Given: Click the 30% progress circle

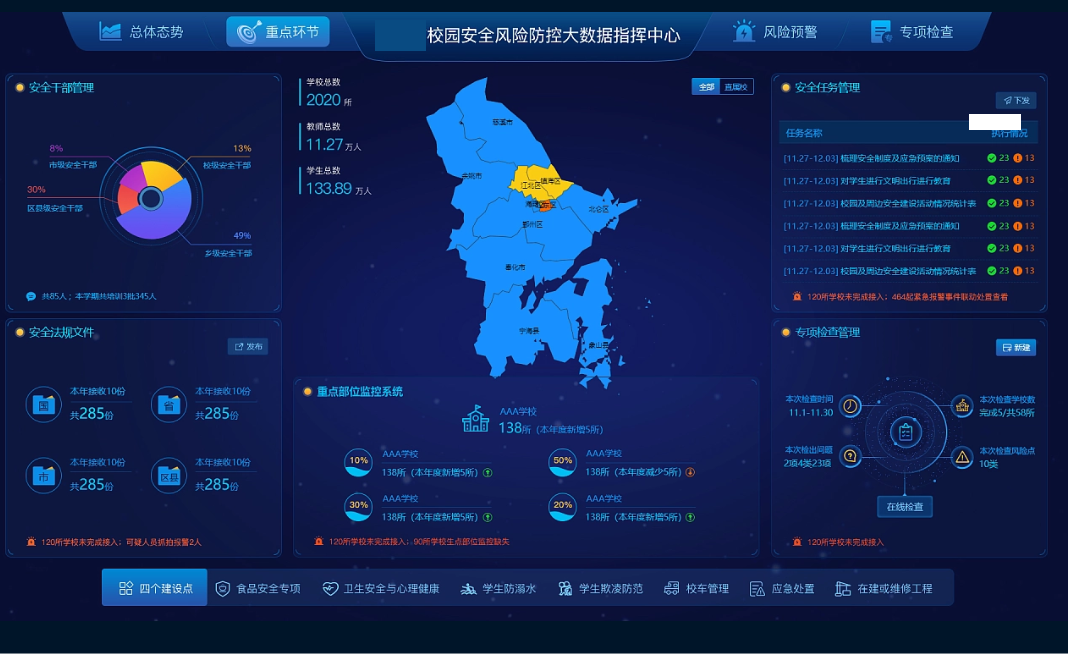Looking at the screenshot, I should [x=358, y=507].
